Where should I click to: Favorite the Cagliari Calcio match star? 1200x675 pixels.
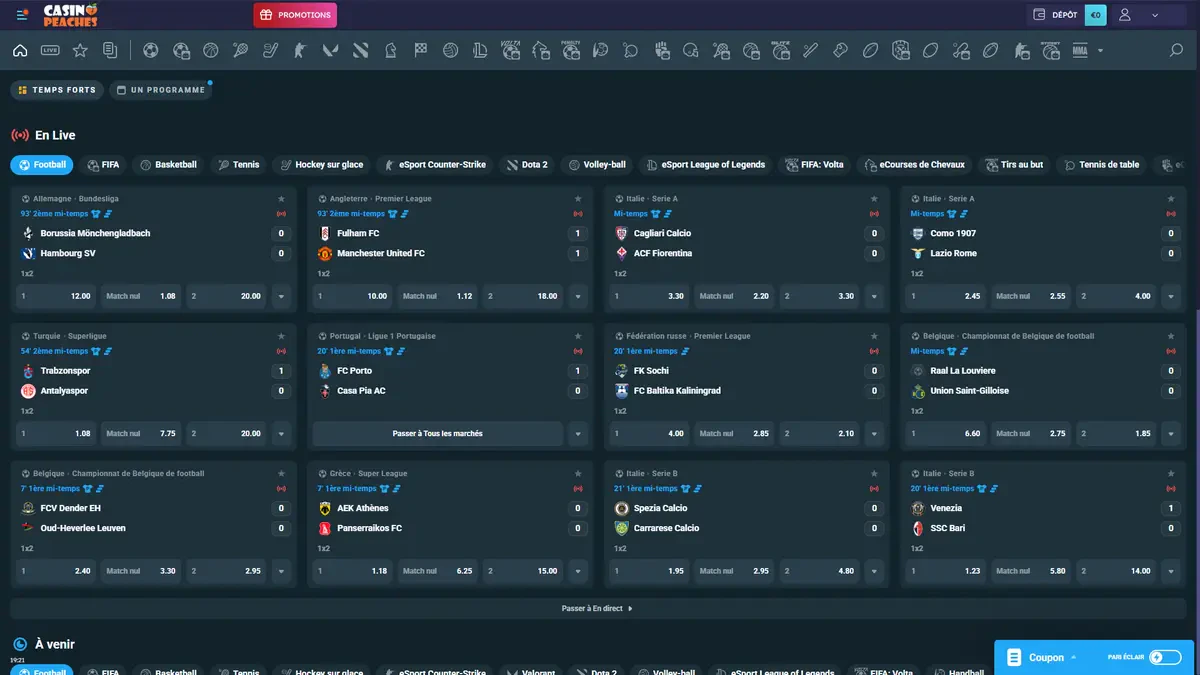pyautogui.click(x=875, y=199)
